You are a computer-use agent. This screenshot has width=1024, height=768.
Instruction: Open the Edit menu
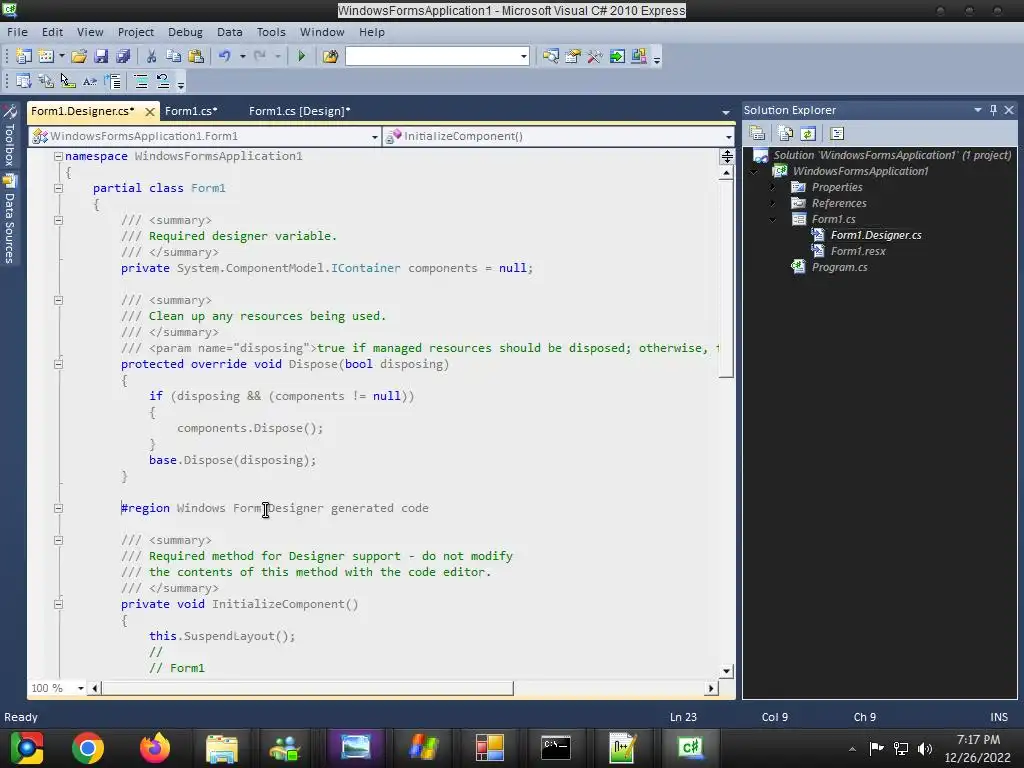click(x=52, y=32)
